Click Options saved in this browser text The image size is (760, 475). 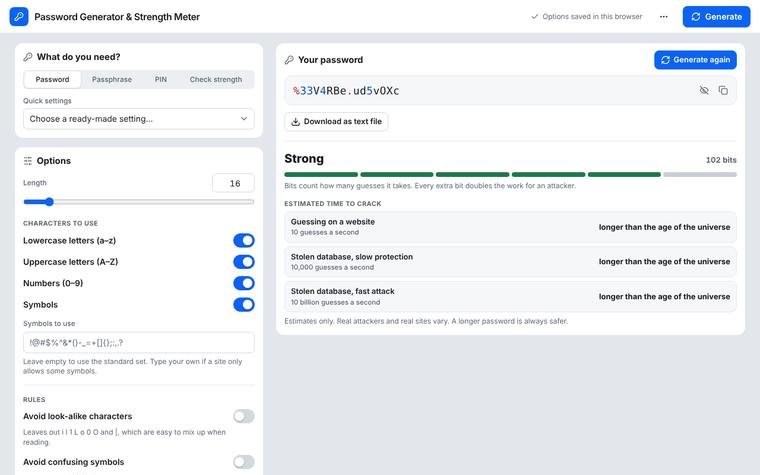[592, 16]
